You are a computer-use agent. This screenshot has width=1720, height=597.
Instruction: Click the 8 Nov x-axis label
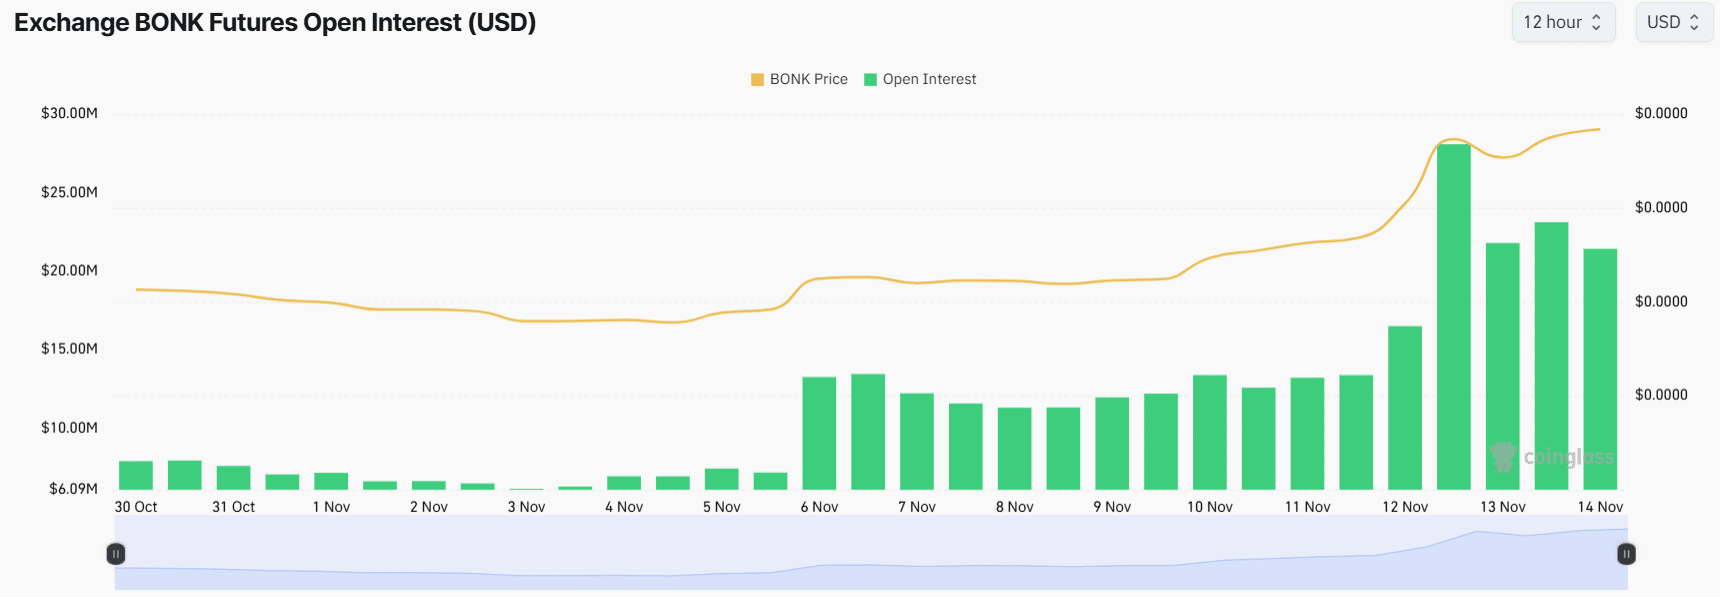(1014, 507)
